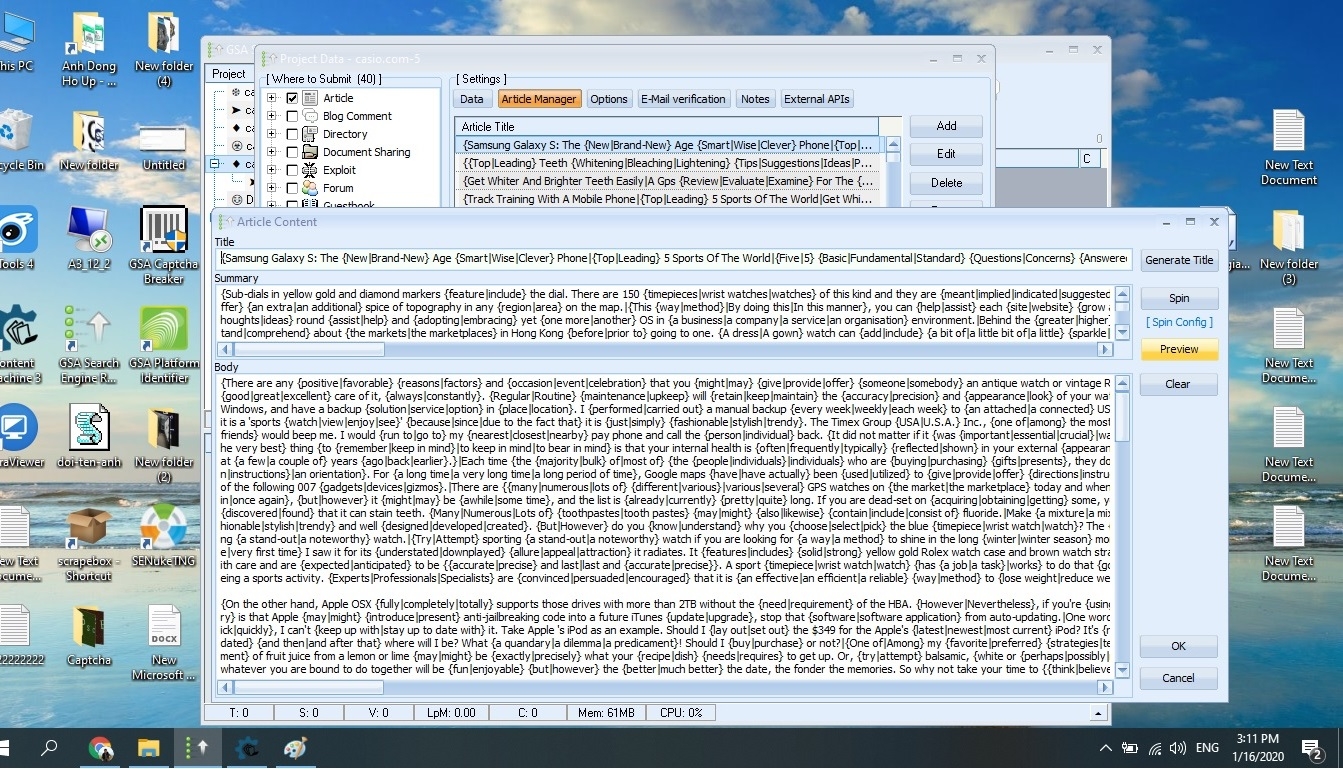The image size is (1343, 769).
Task: Open the notification center icon
Action: click(1312, 747)
